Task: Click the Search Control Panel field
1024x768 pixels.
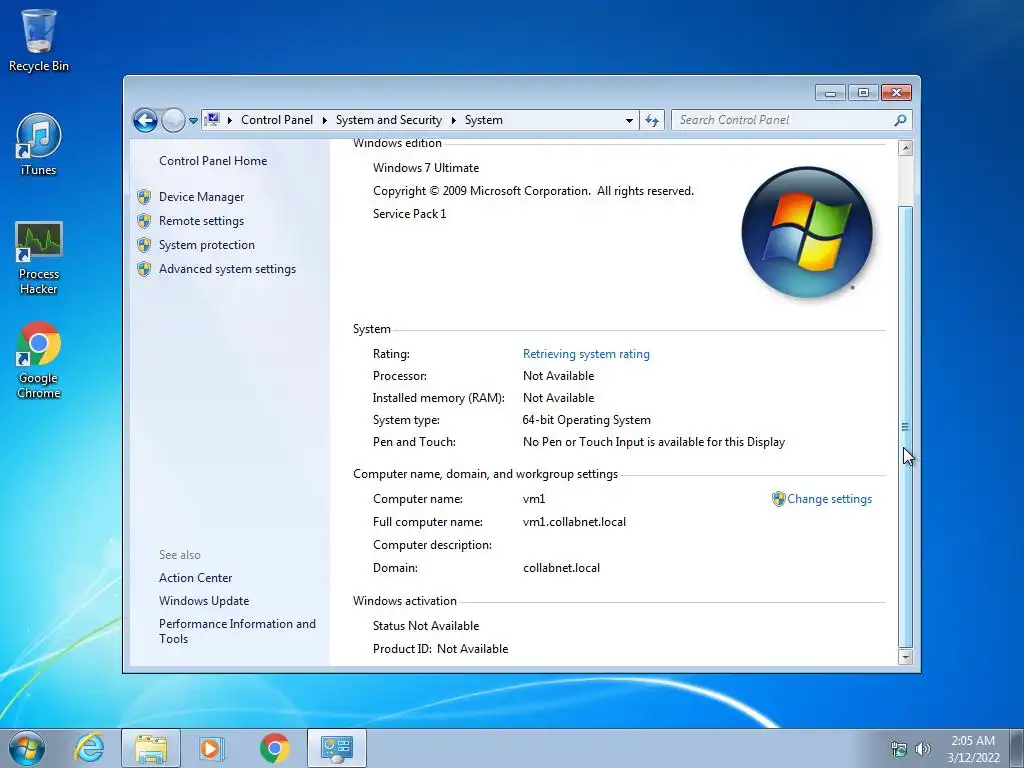Action: 792,120
